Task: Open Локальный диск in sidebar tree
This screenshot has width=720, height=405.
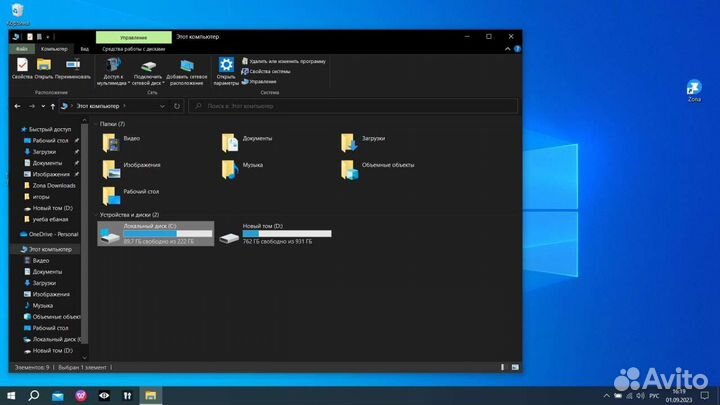Action: click(x=52, y=339)
